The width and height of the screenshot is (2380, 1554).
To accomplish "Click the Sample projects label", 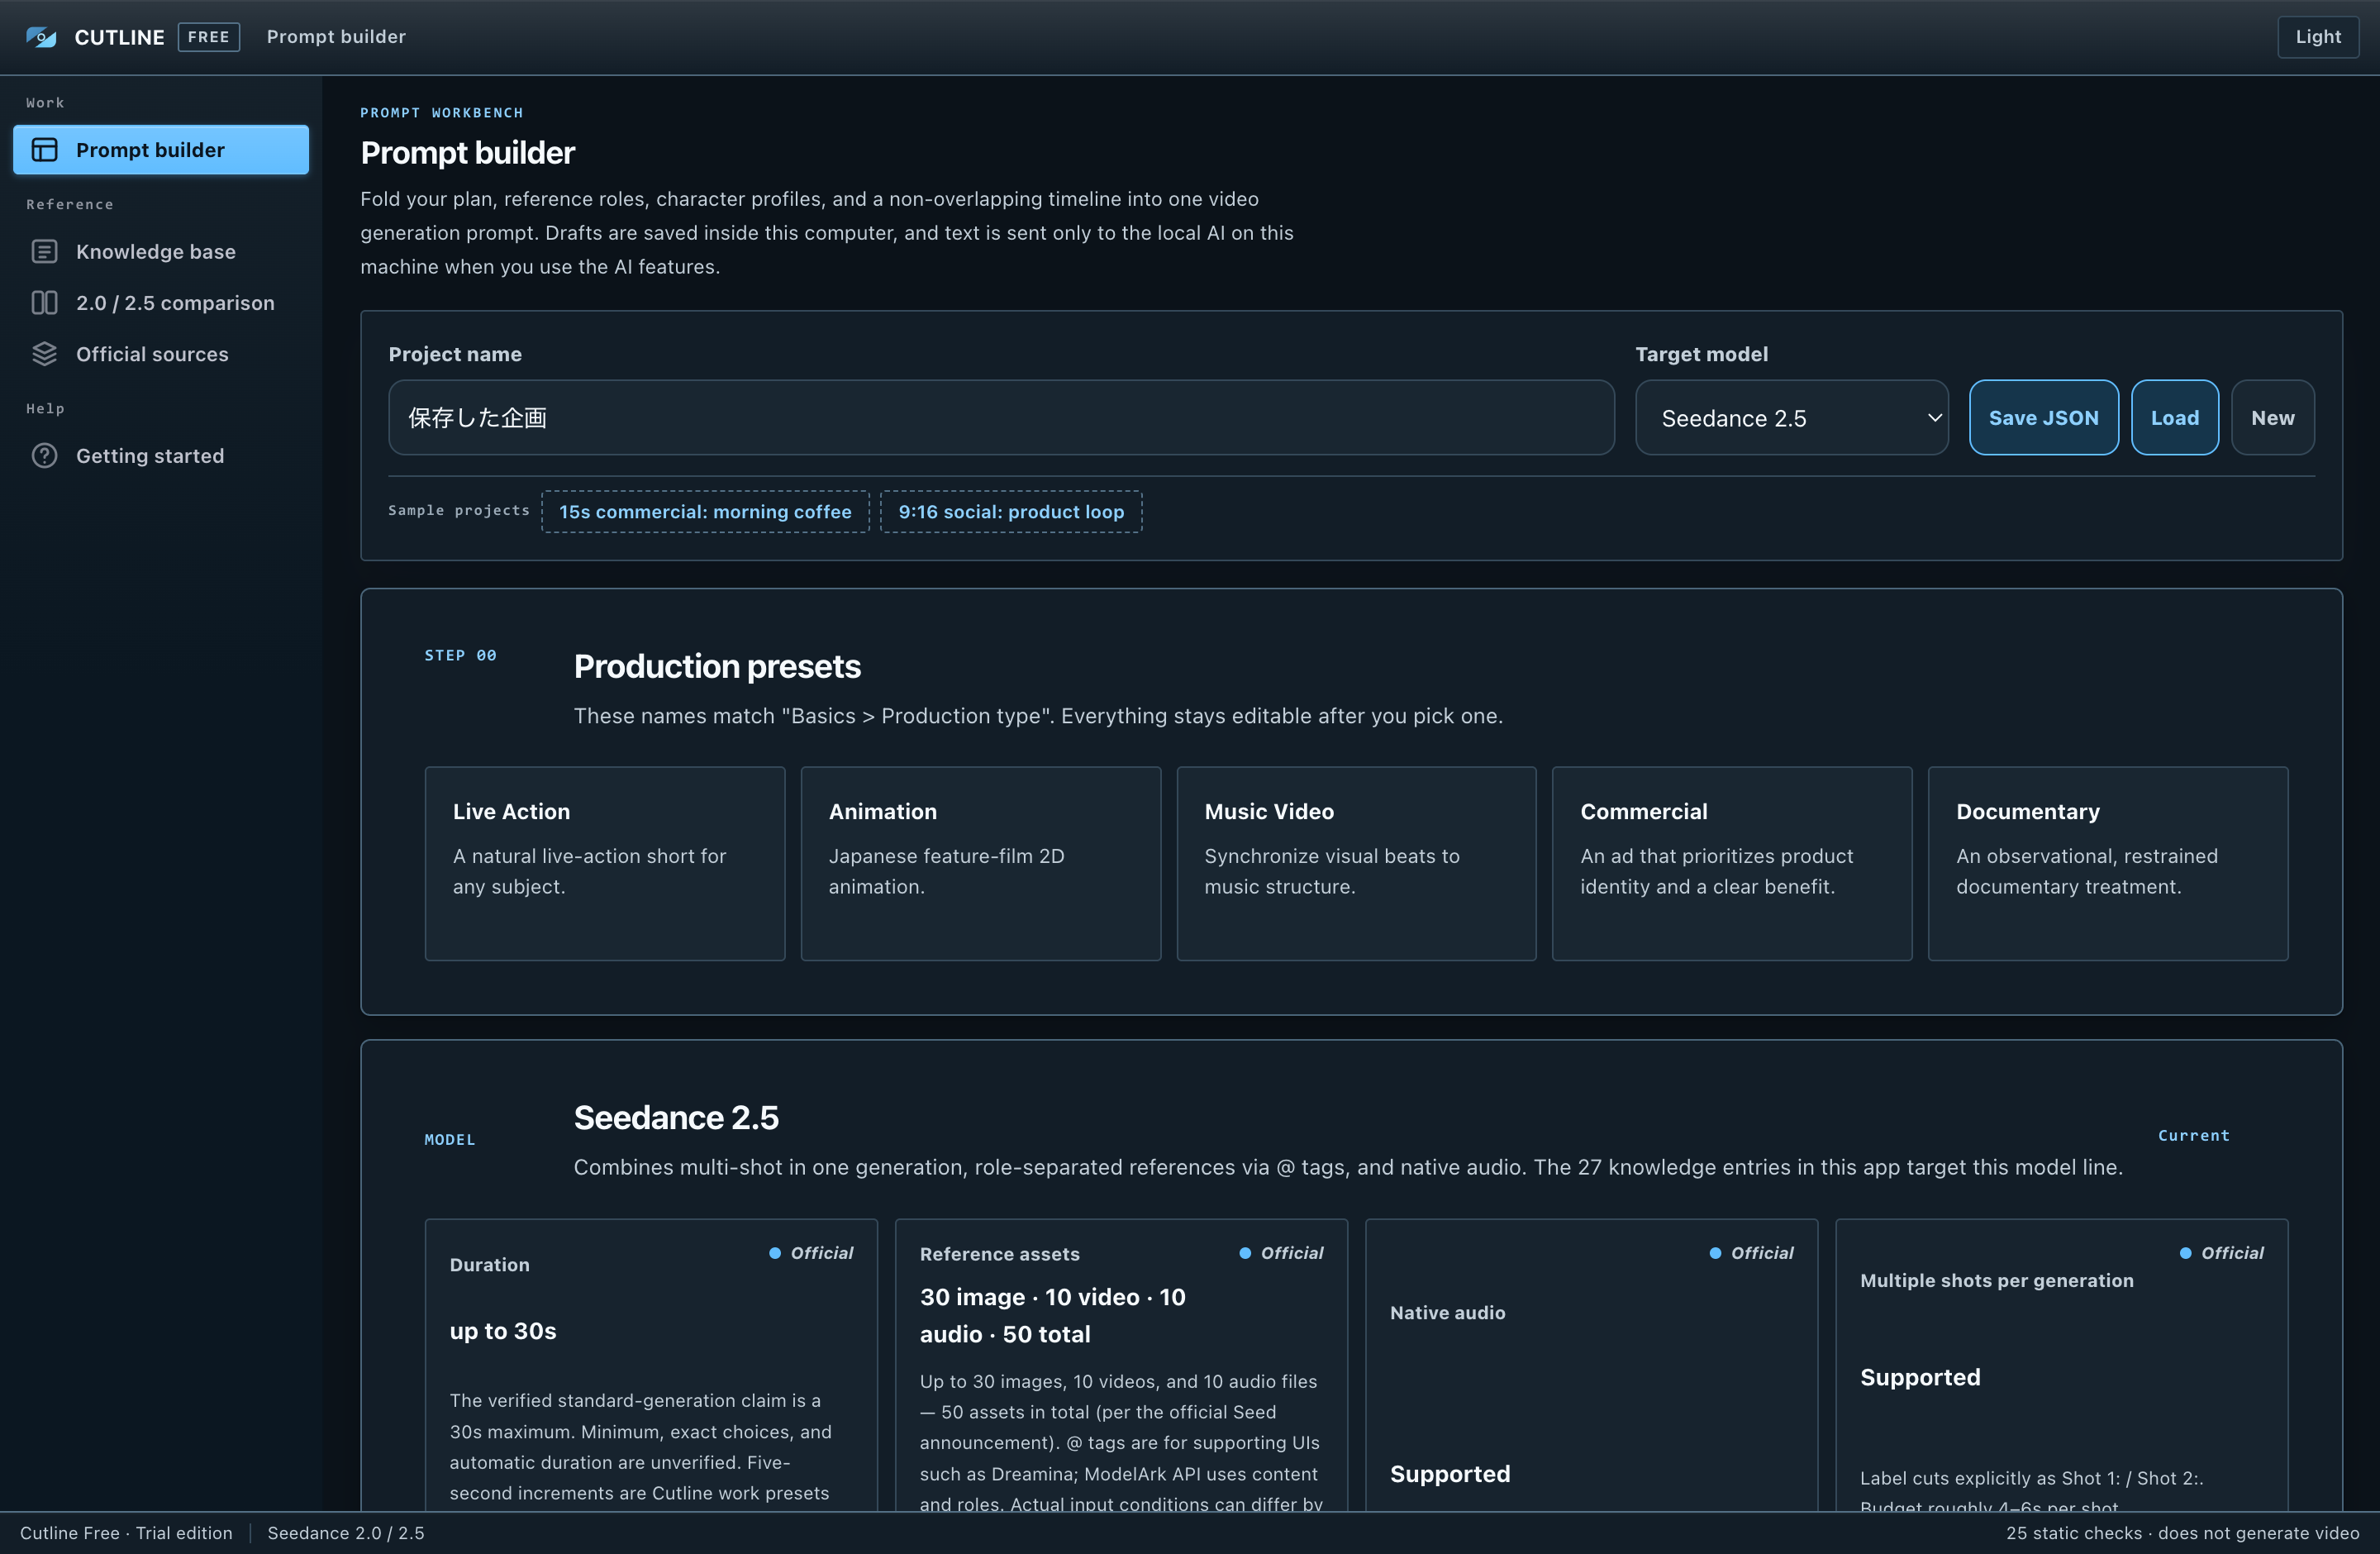I will (x=459, y=510).
